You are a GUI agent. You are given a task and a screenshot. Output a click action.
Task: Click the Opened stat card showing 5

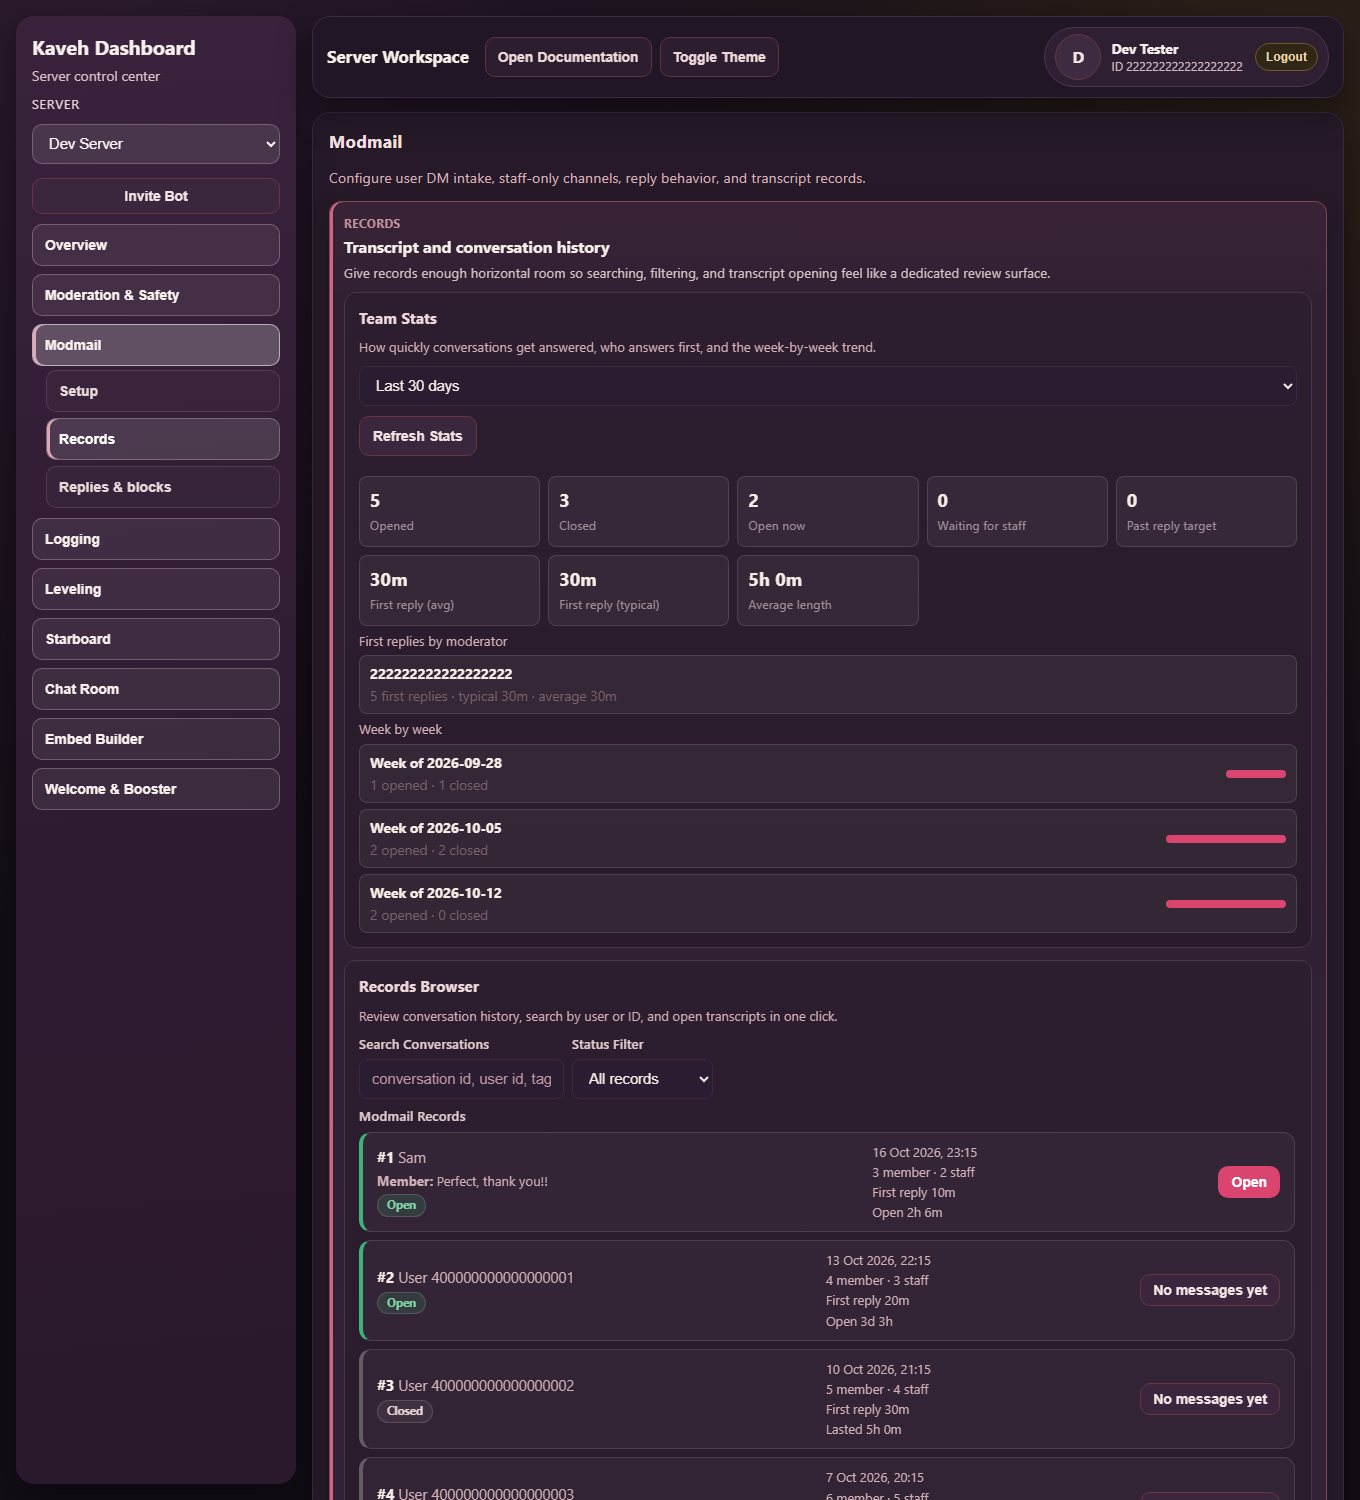[x=449, y=511]
